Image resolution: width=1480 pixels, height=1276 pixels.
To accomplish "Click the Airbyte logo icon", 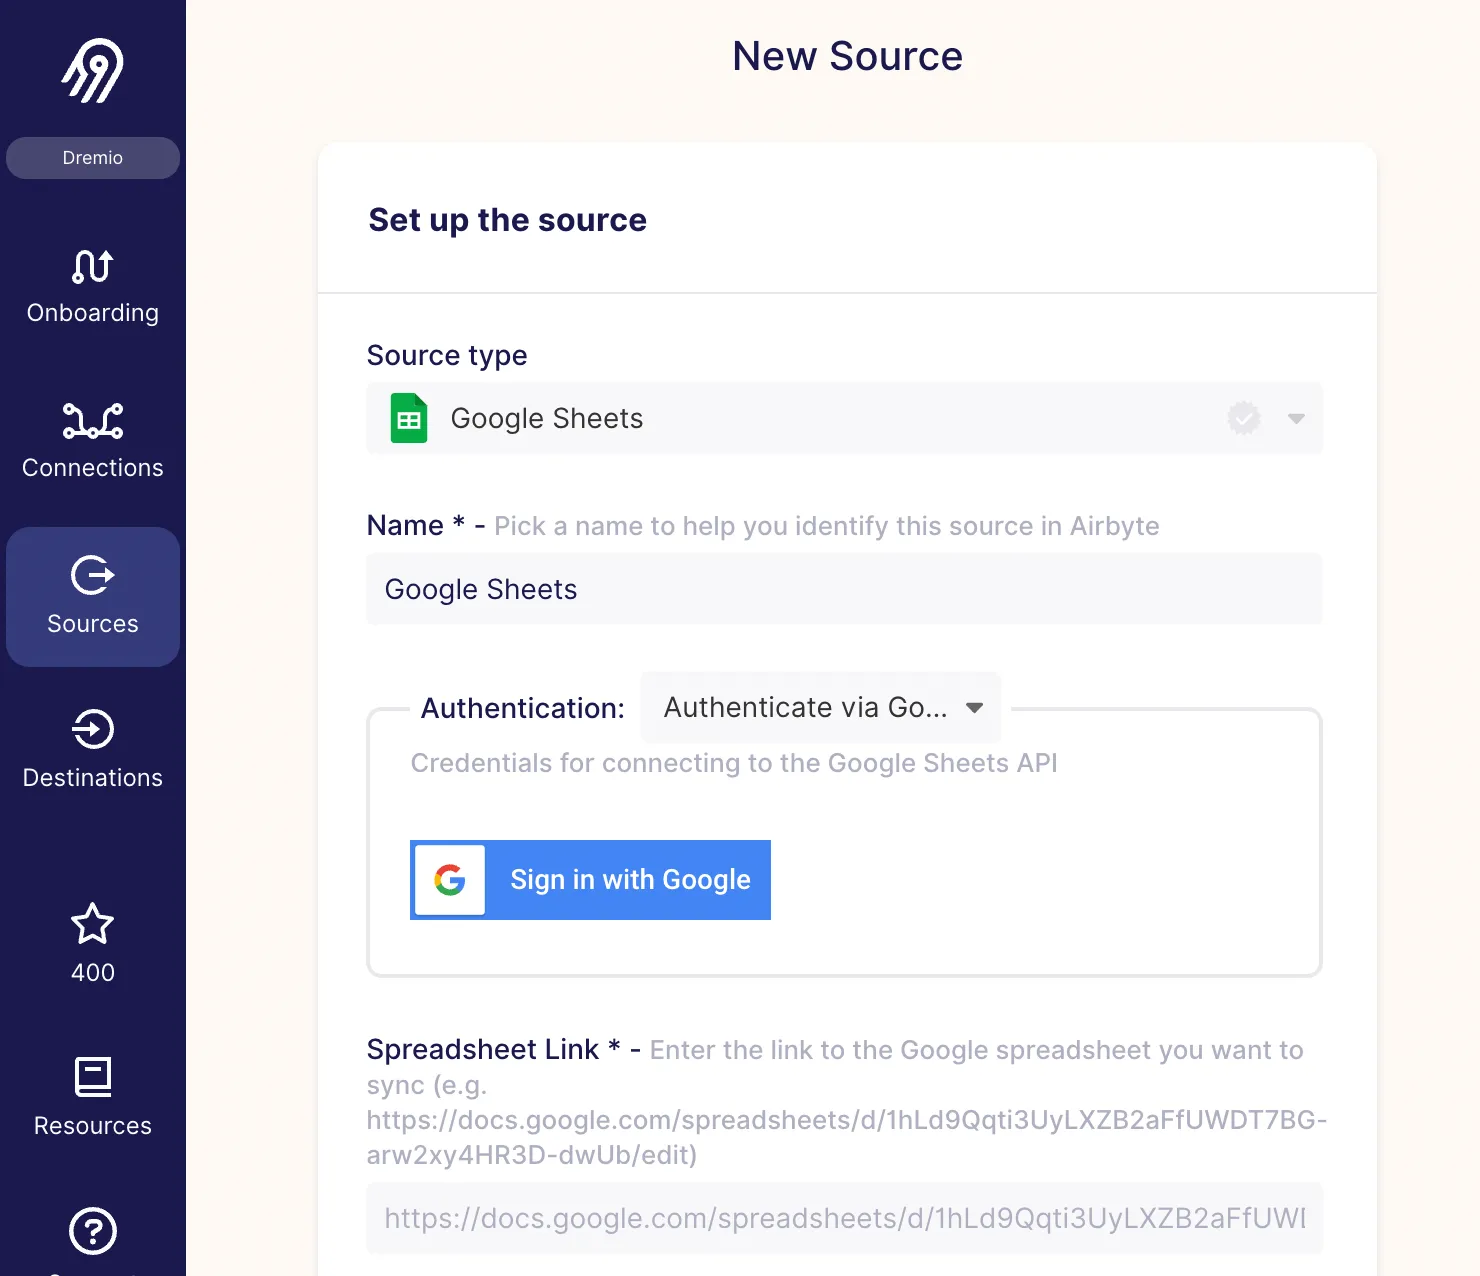I will tap(93, 70).
